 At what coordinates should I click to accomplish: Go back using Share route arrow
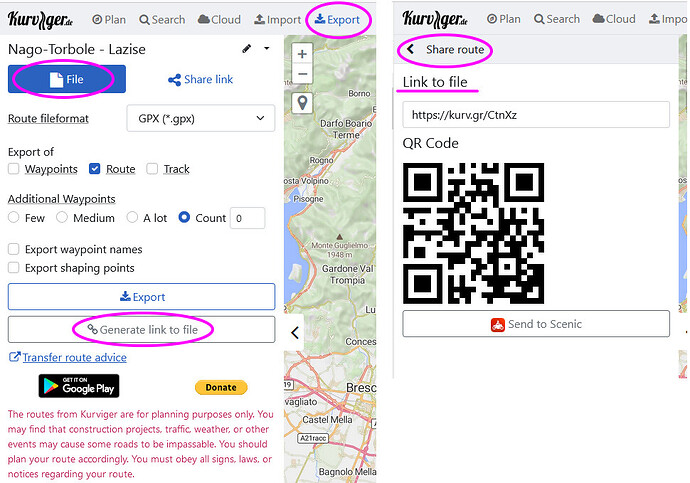410,49
